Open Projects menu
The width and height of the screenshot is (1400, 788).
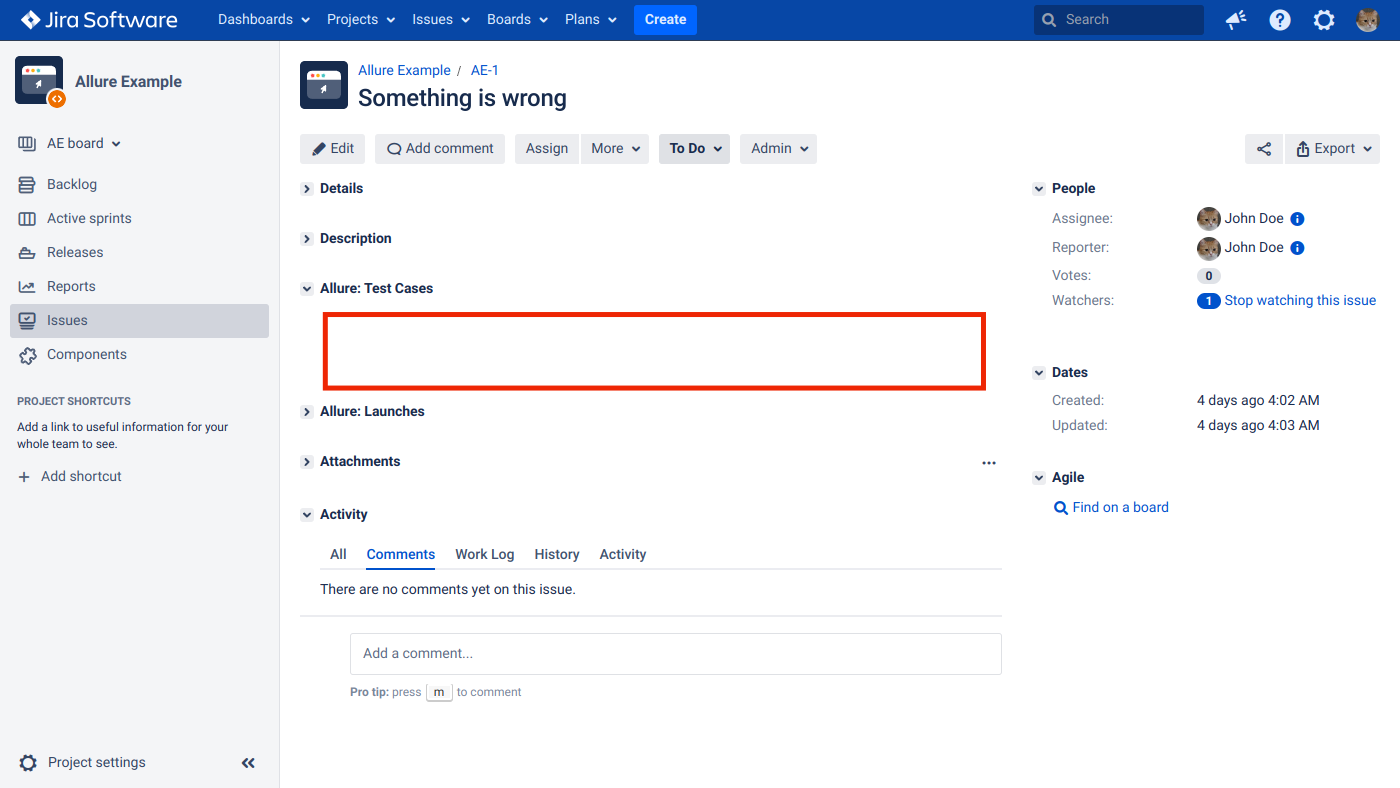(x=361, y=20)
